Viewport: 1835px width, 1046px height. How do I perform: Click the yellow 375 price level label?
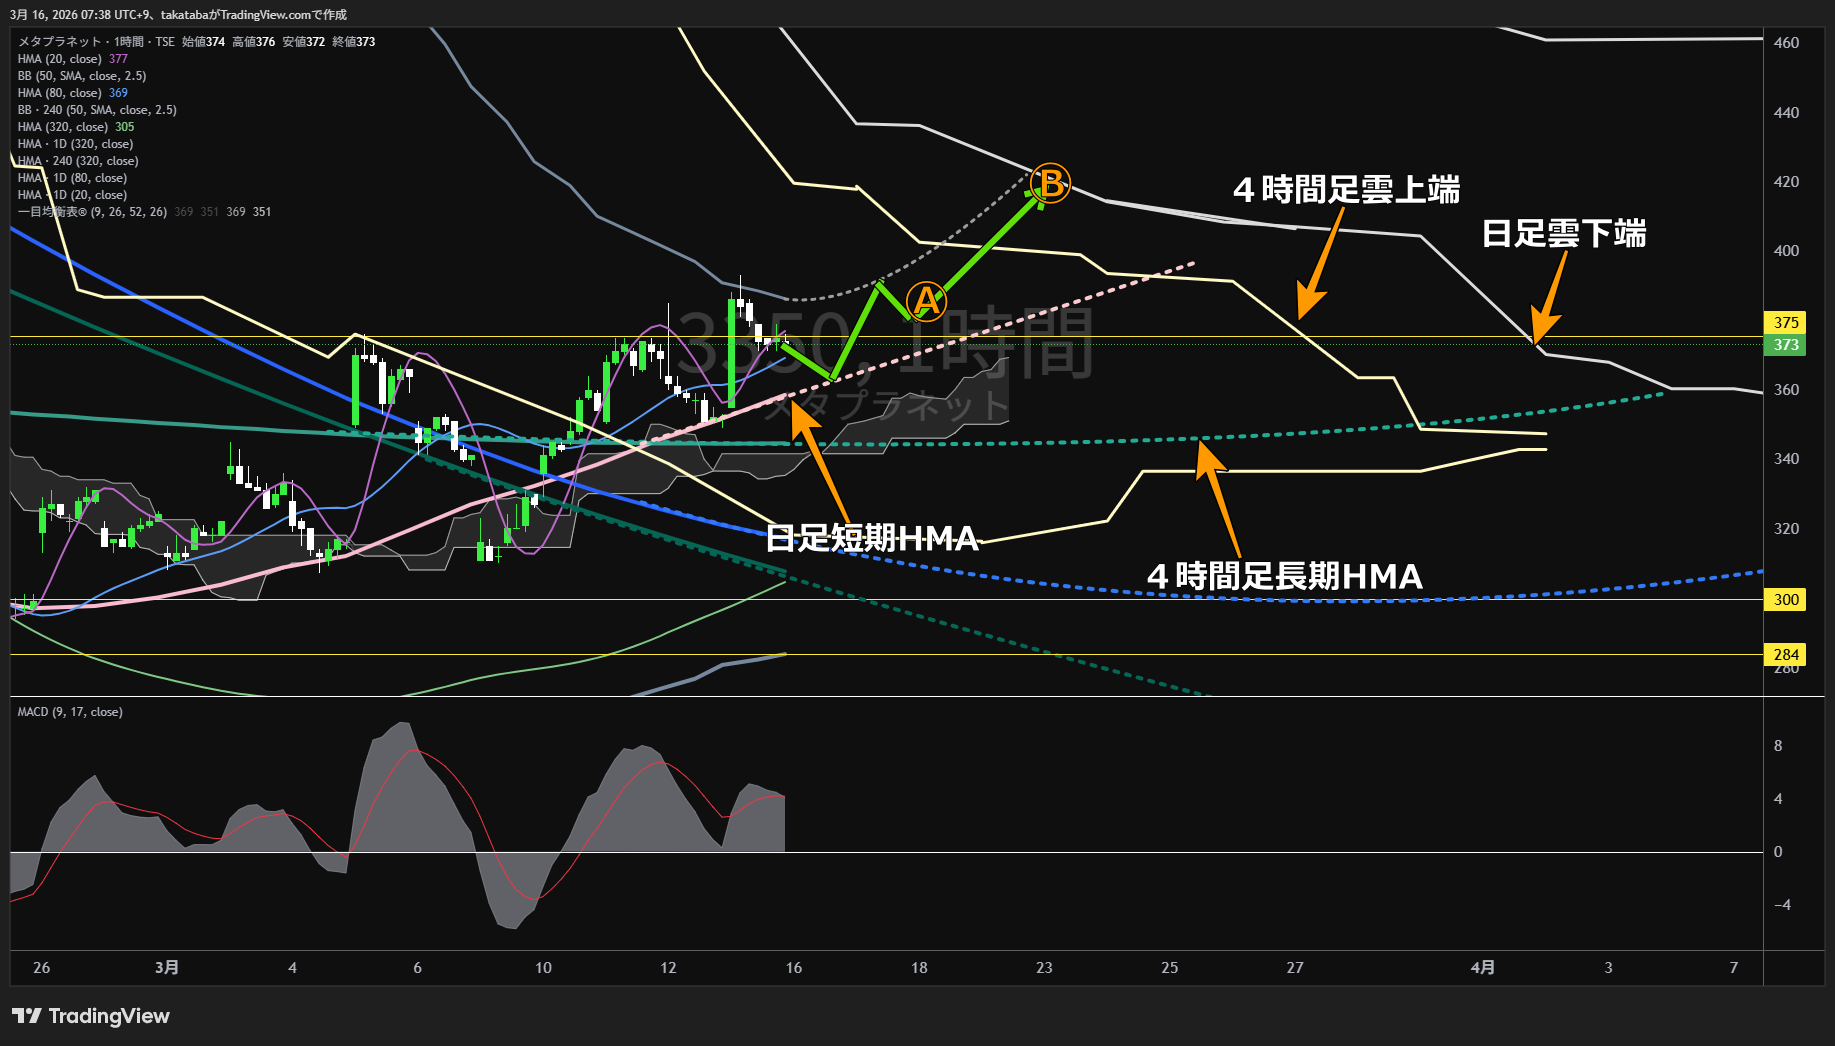pyautogui.click(x=1785, y=322)
